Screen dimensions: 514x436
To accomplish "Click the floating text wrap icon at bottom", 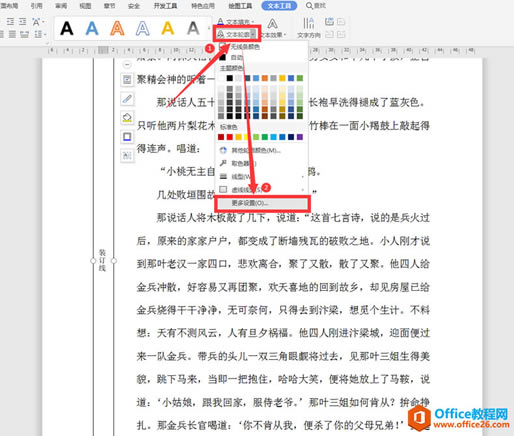I will tap(127, 155).
